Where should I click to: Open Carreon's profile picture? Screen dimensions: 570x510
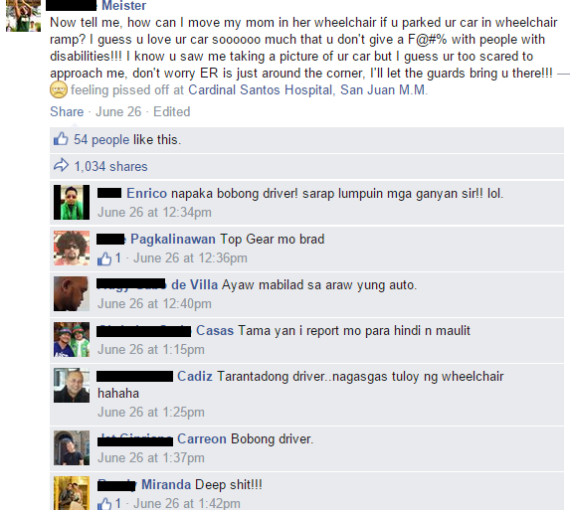point(72,448)
